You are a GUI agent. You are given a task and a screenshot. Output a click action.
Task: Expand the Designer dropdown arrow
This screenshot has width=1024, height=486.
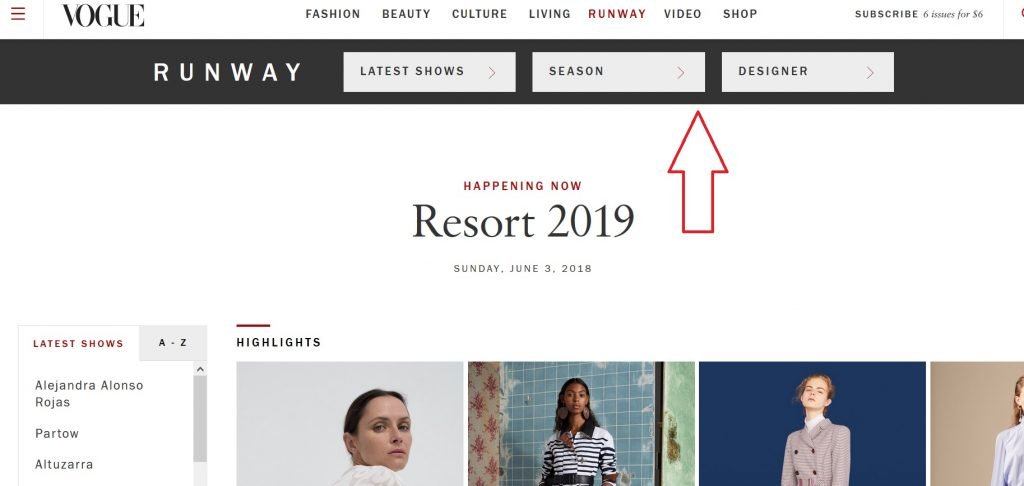pyautogui.click(x=870, y=73)
